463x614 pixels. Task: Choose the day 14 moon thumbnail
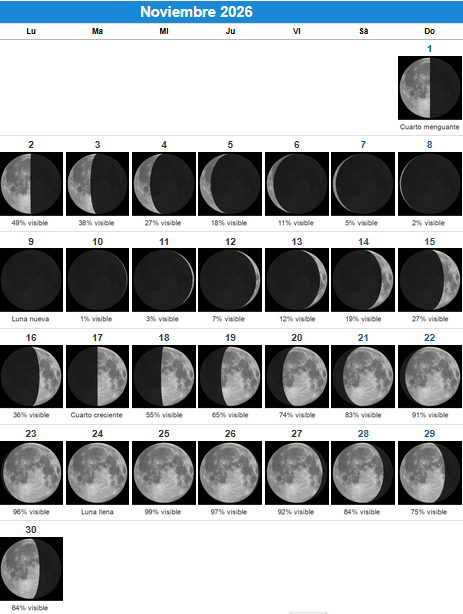363,280
